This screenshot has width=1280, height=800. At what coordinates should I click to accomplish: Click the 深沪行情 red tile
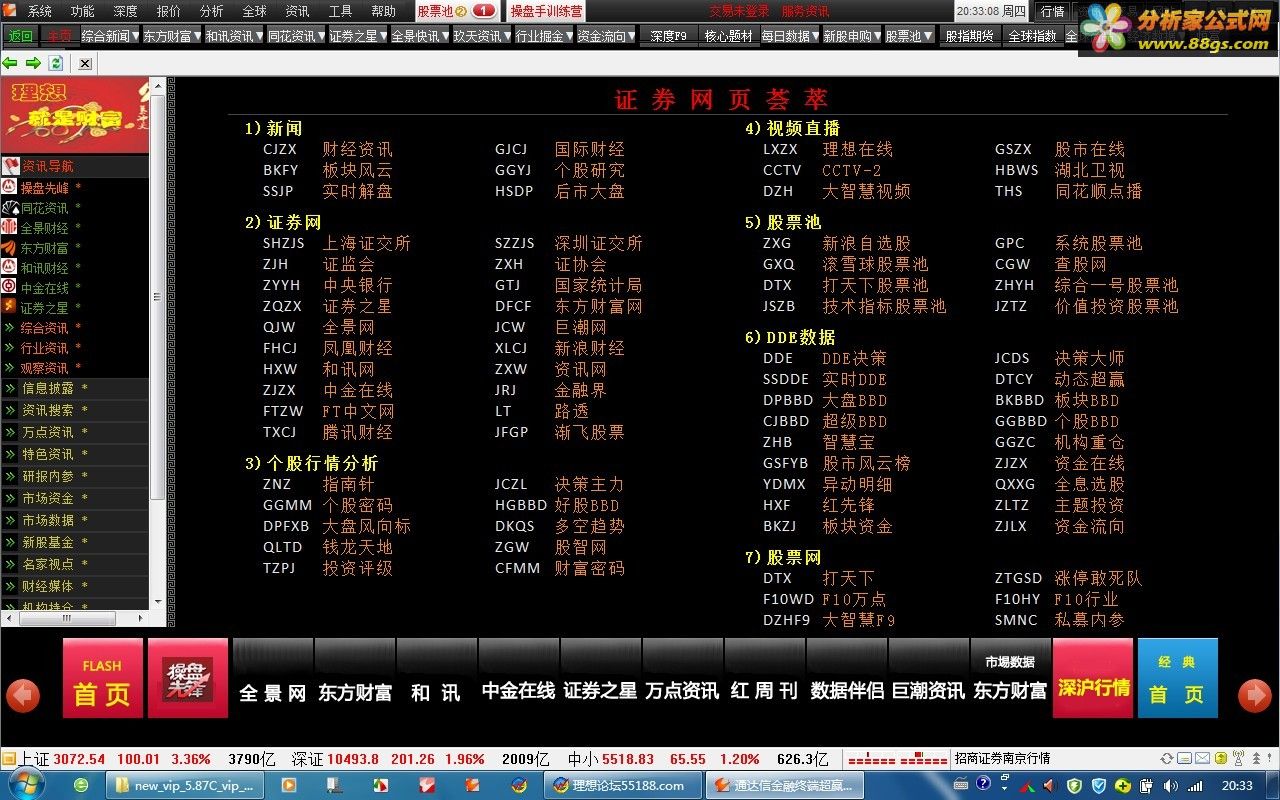tap(1093, 678)
